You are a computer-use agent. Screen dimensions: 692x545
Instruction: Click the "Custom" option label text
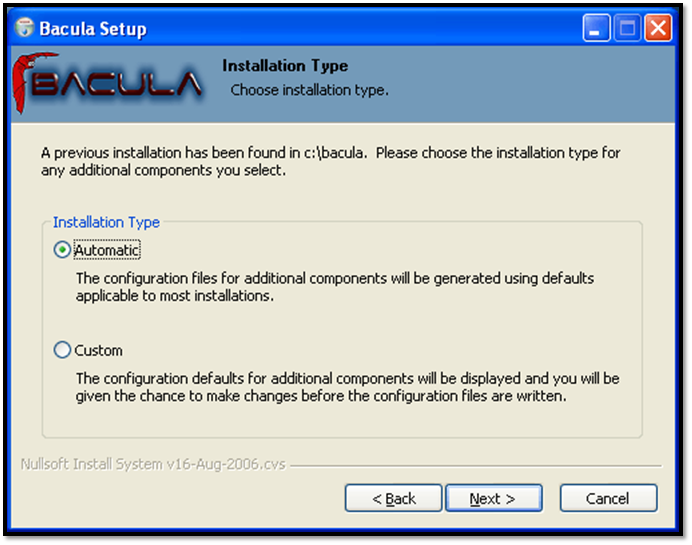(99, 350)
